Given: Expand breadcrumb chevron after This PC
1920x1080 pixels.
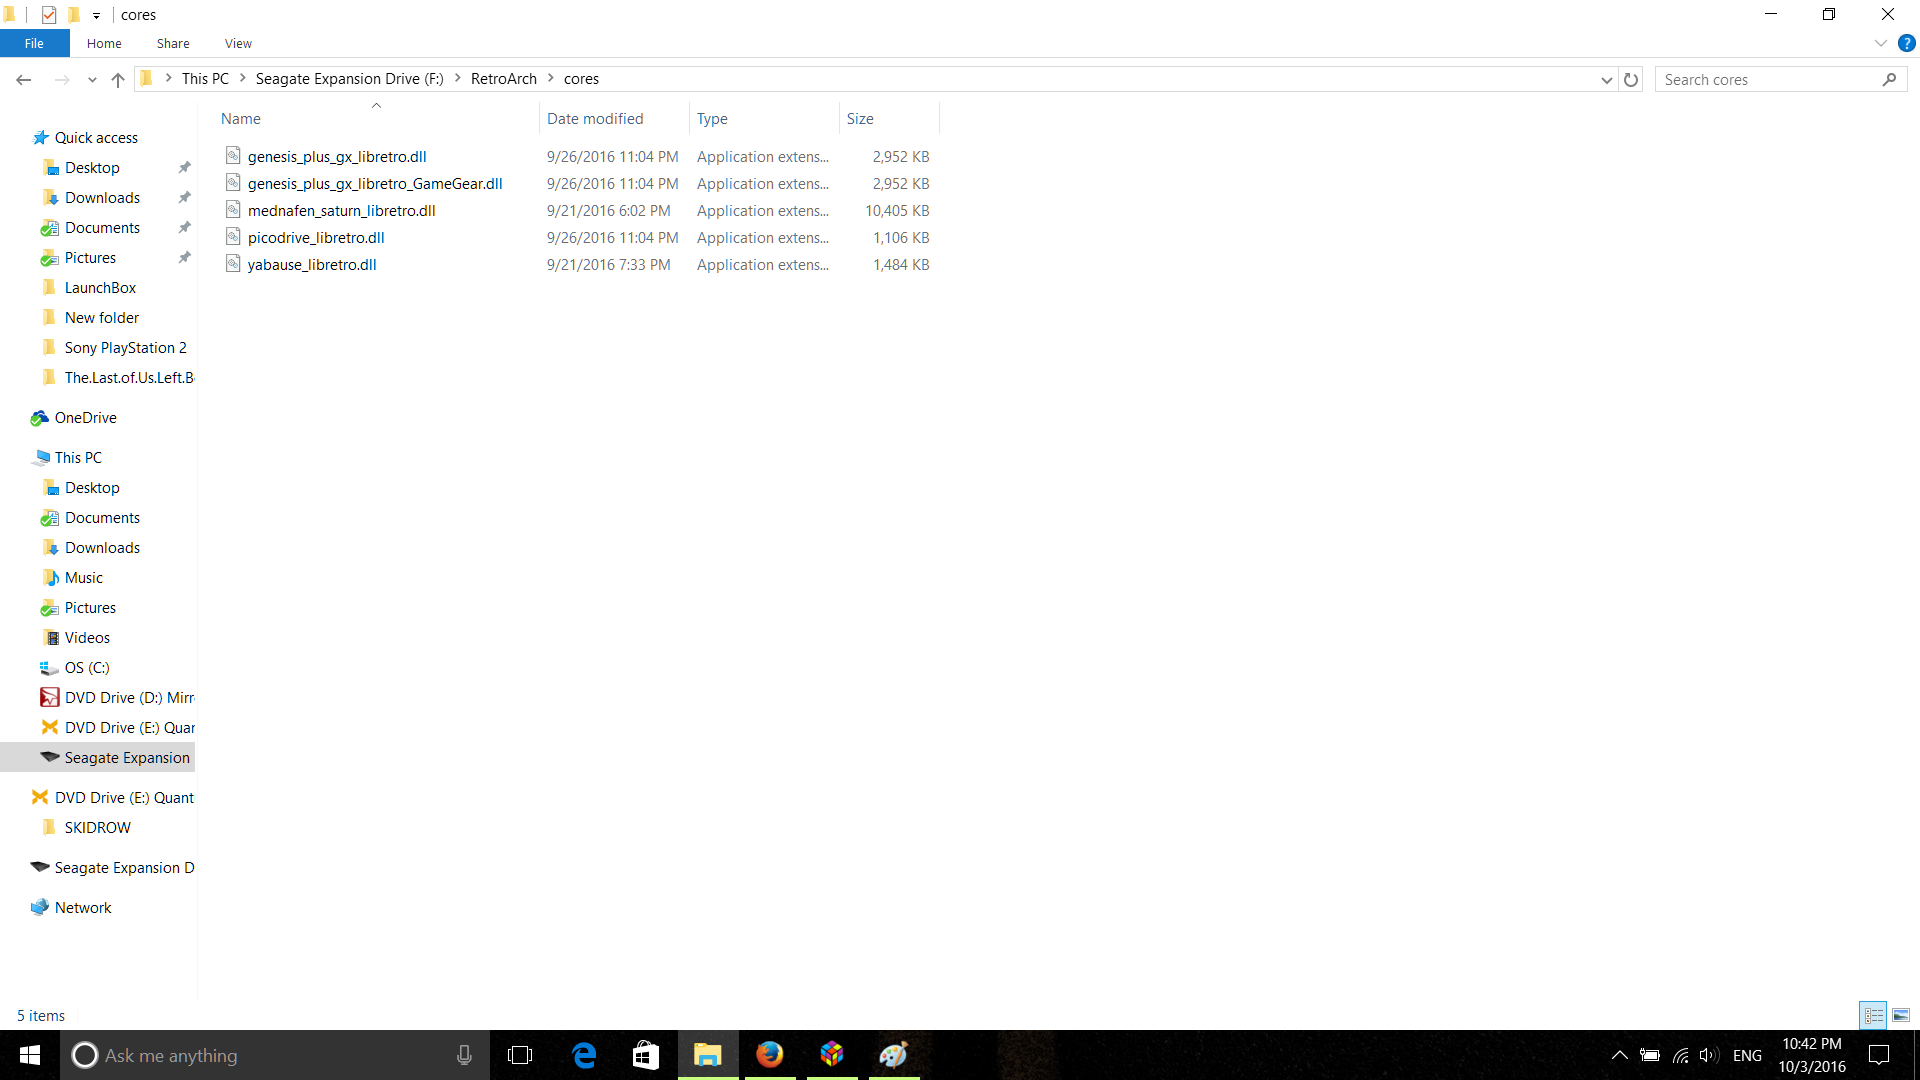Looking at the screenshot, I should (x=242, y=78).
